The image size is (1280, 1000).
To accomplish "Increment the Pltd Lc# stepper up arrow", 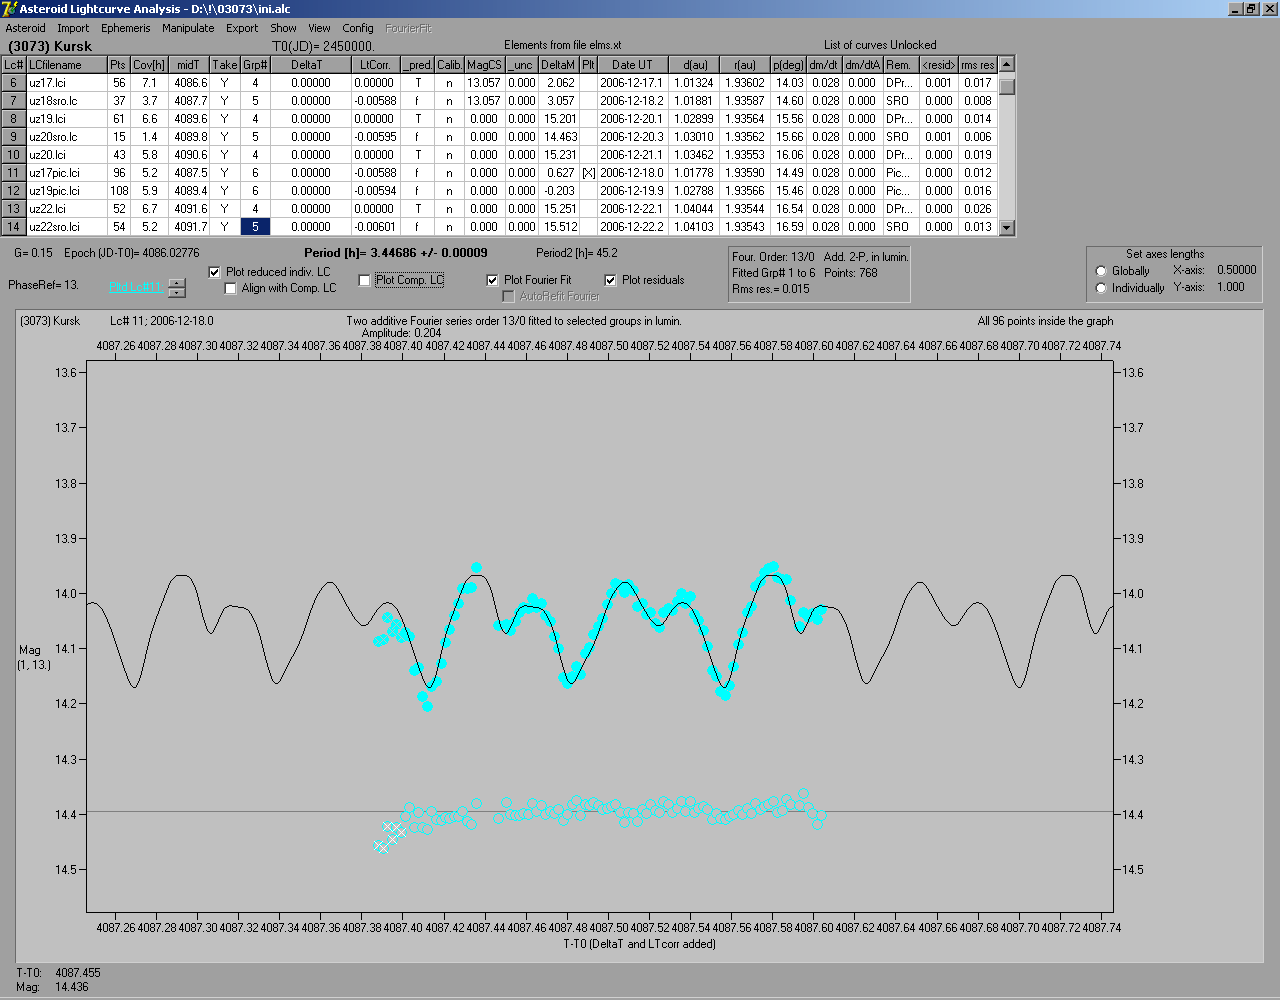I will (x=177, y=283).
